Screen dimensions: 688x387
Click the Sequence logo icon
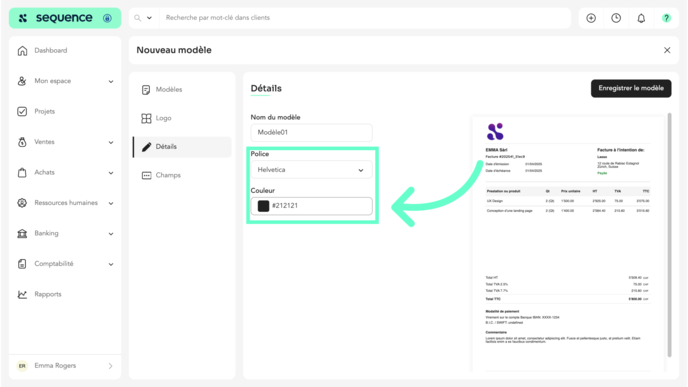point(23,18)
